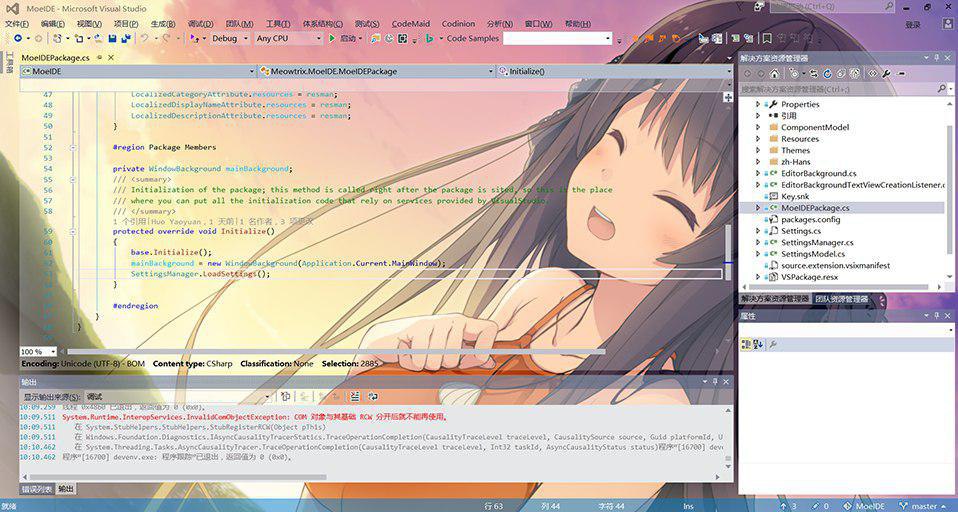958x512 pixels.
Task: Toggle auto-hide pin on Solution Explorer panel
Action: point(936,57)
